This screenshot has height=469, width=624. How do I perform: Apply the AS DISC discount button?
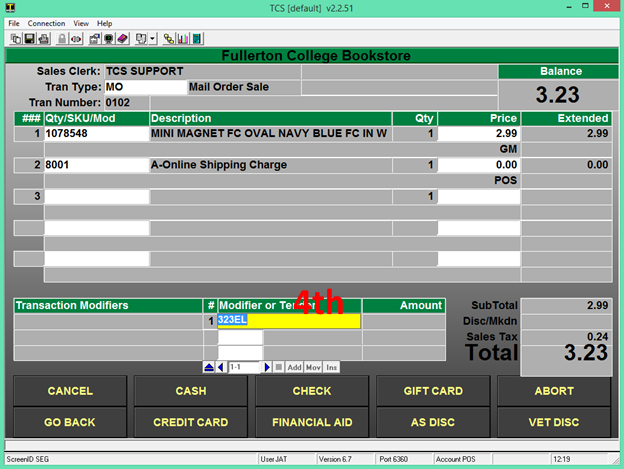(433, 422)
